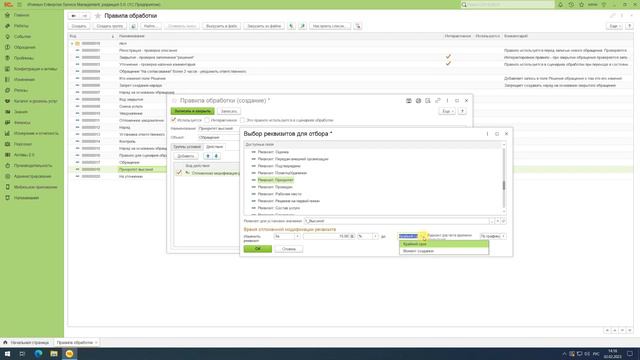Move action down with the down arrow
This screenshot has width=640, height=360.
pyautogui.click(x=216, y=156)
